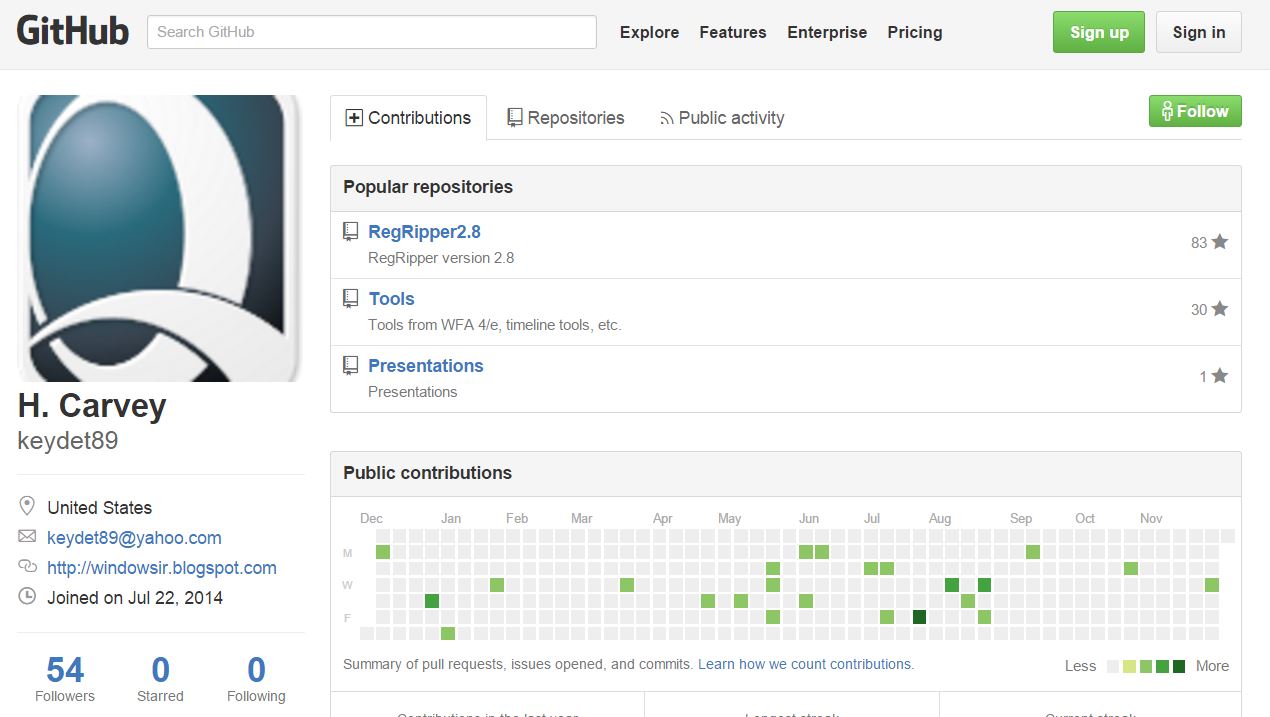Click Learn how we count contributions
The height and width of the screenshot is (717, 1270).
tap(805, 664)
